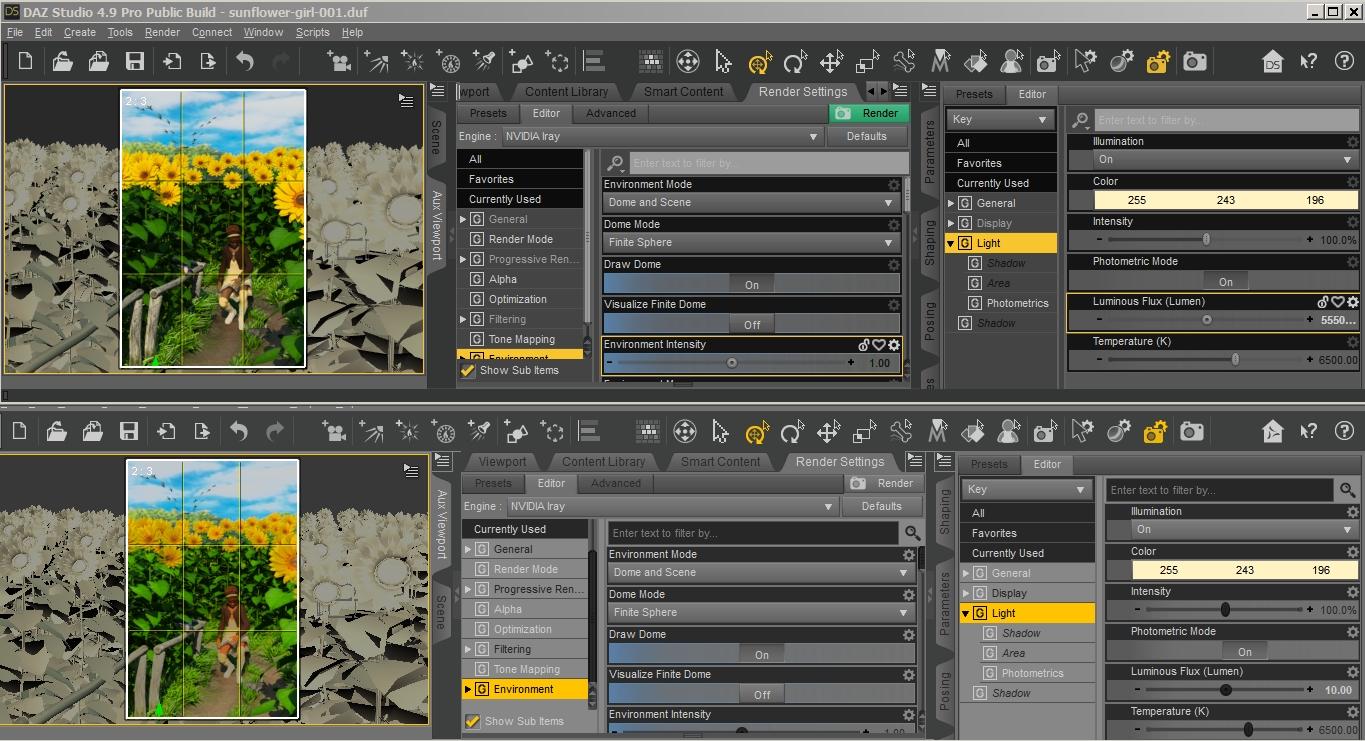Image resolution: width=1365 pixels, height=741 pixels.
Task: Click Create New Camera icon in upper toolbar
Action: click(340, 62)
